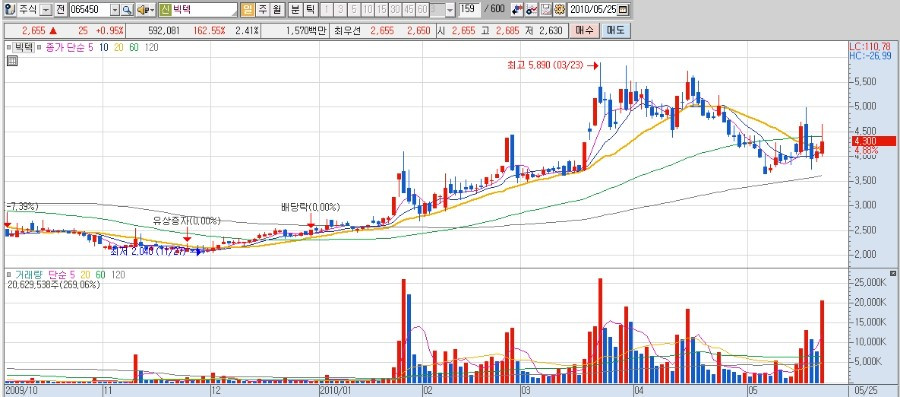The image size is (900, 397).
Task: Open the 주식 market type dropdown
Action: tap(45, 10)
